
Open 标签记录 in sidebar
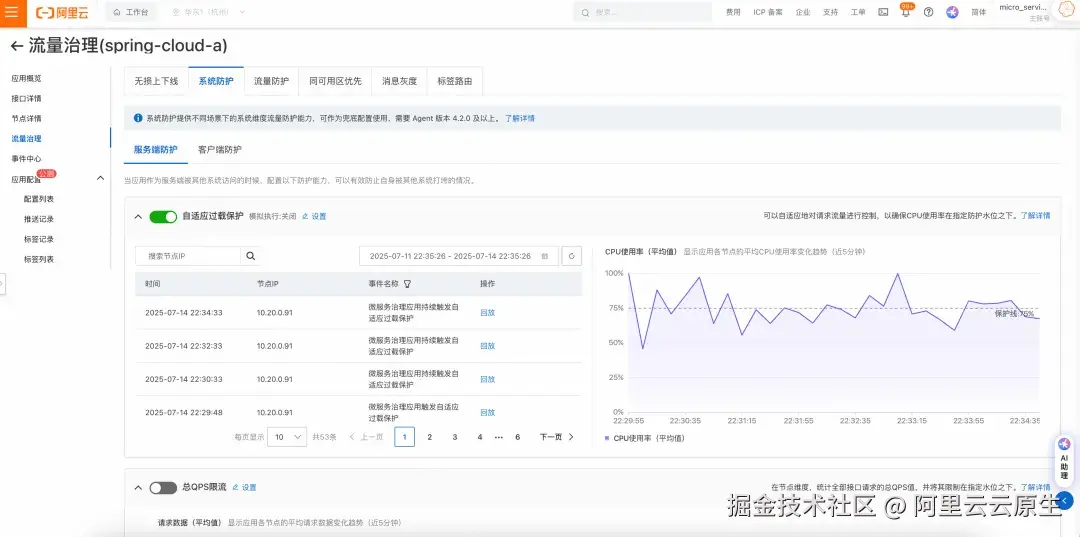[39, 240]
